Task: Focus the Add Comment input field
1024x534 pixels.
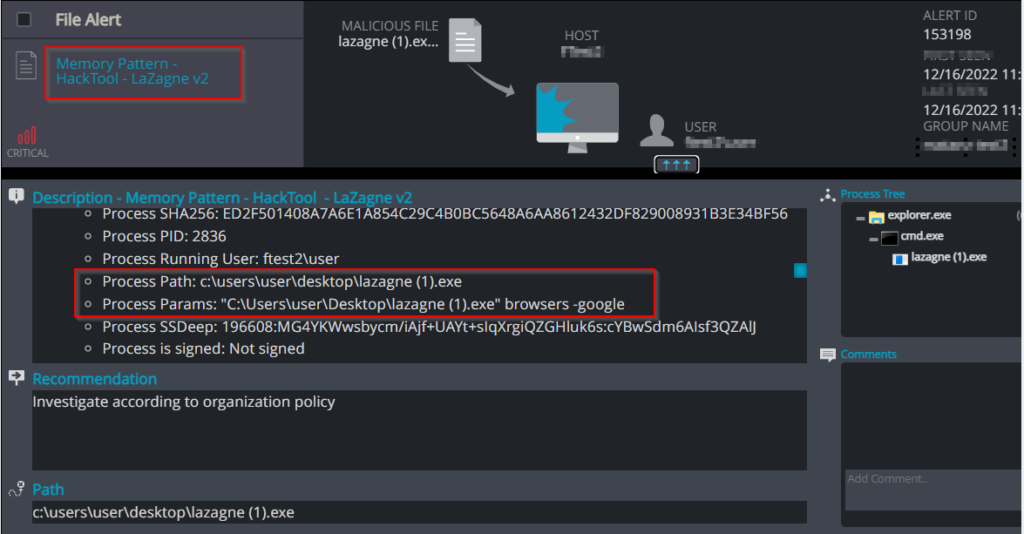Action: pos(934,490)
